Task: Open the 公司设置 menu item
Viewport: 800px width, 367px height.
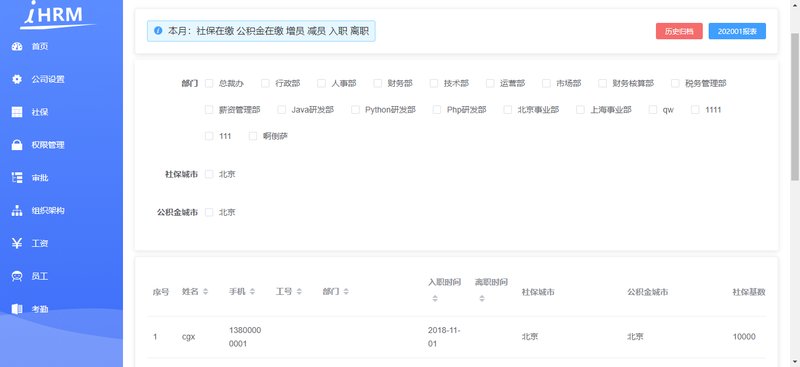Action: click(61, 79)
